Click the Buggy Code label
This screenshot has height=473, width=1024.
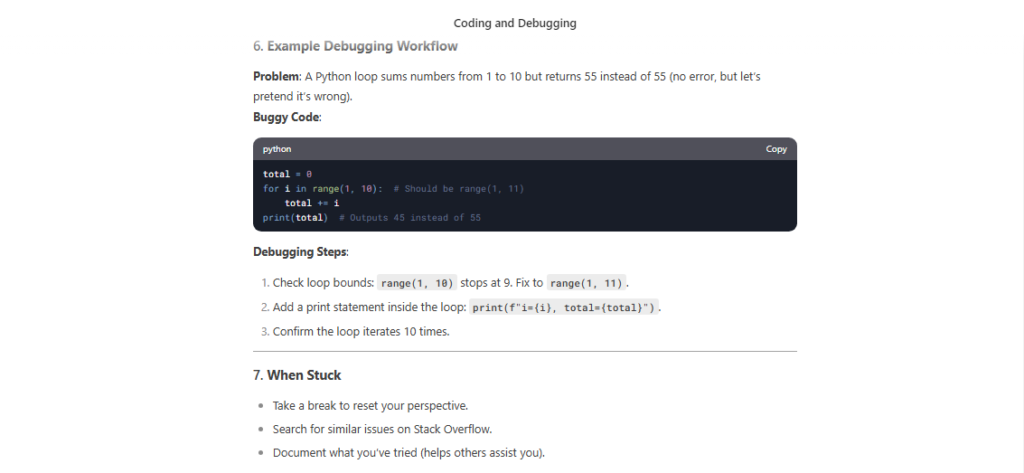coord(287,118)
